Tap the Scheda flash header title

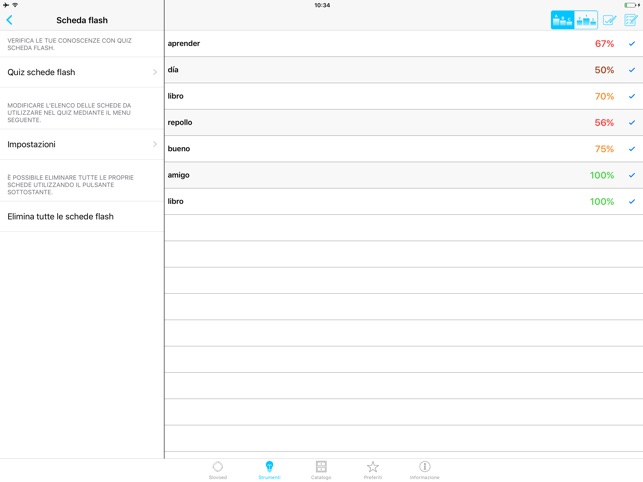point(82,20)
